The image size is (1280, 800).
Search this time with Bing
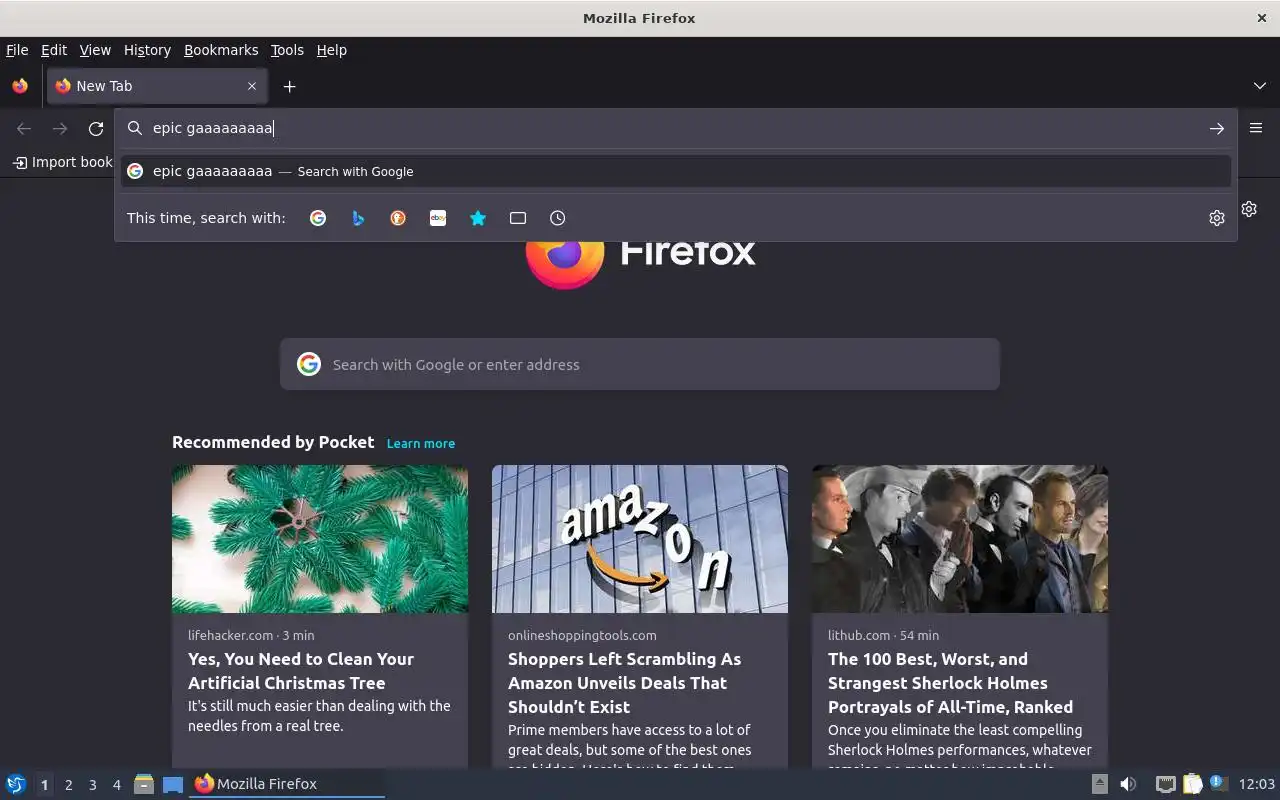358,218
